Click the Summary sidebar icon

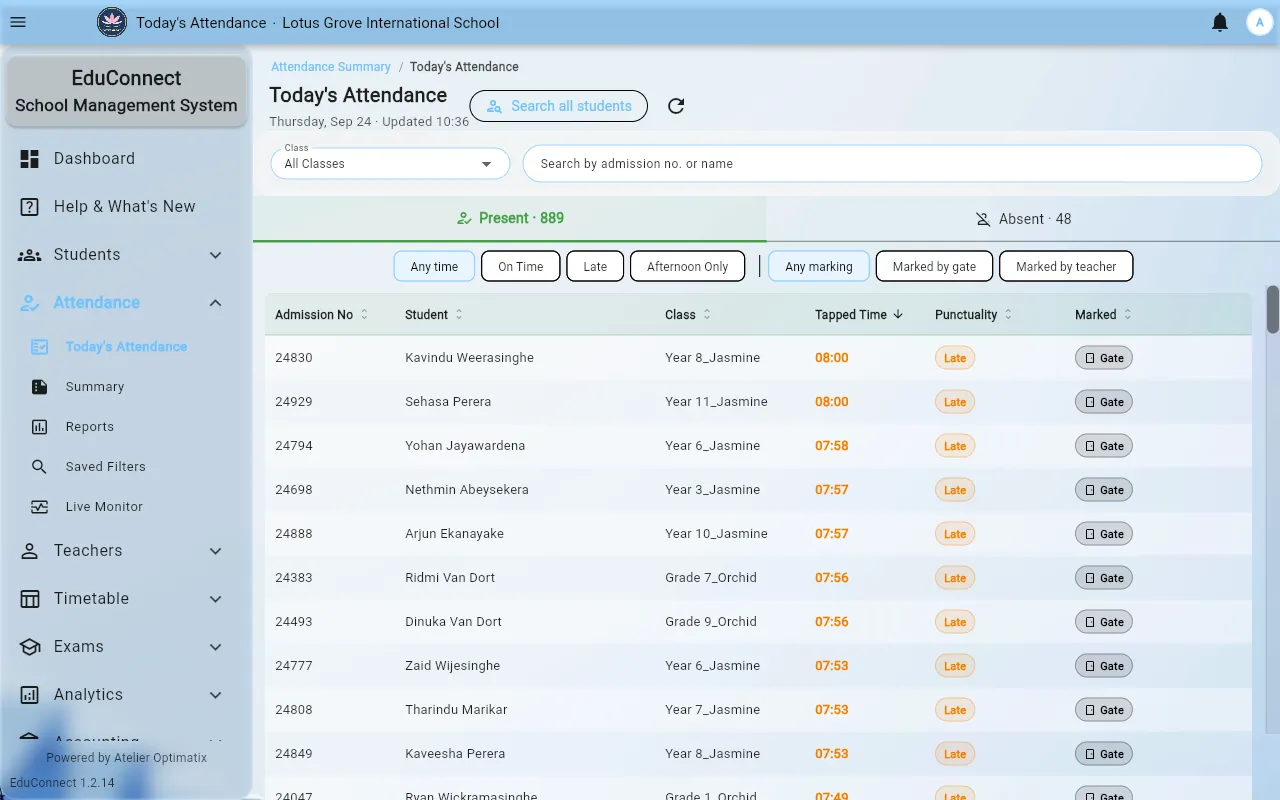tap(40, 387)
